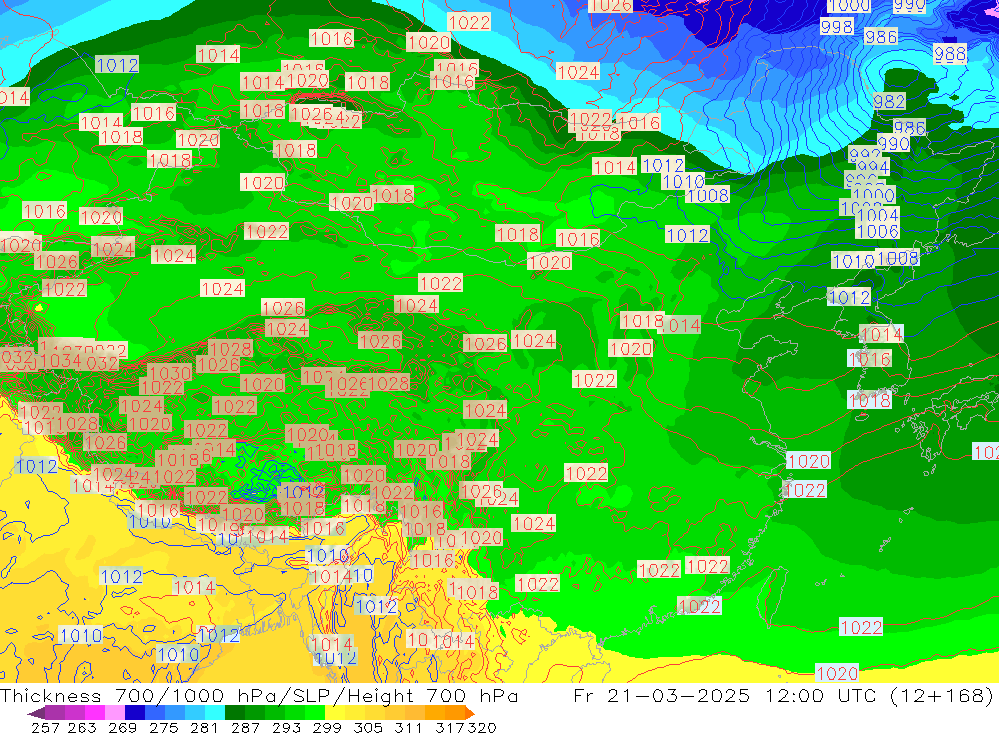The width and height of the screenshot is (1000, 733).
Task: Click the orange right arrow of legend
Action: point(470,713)
